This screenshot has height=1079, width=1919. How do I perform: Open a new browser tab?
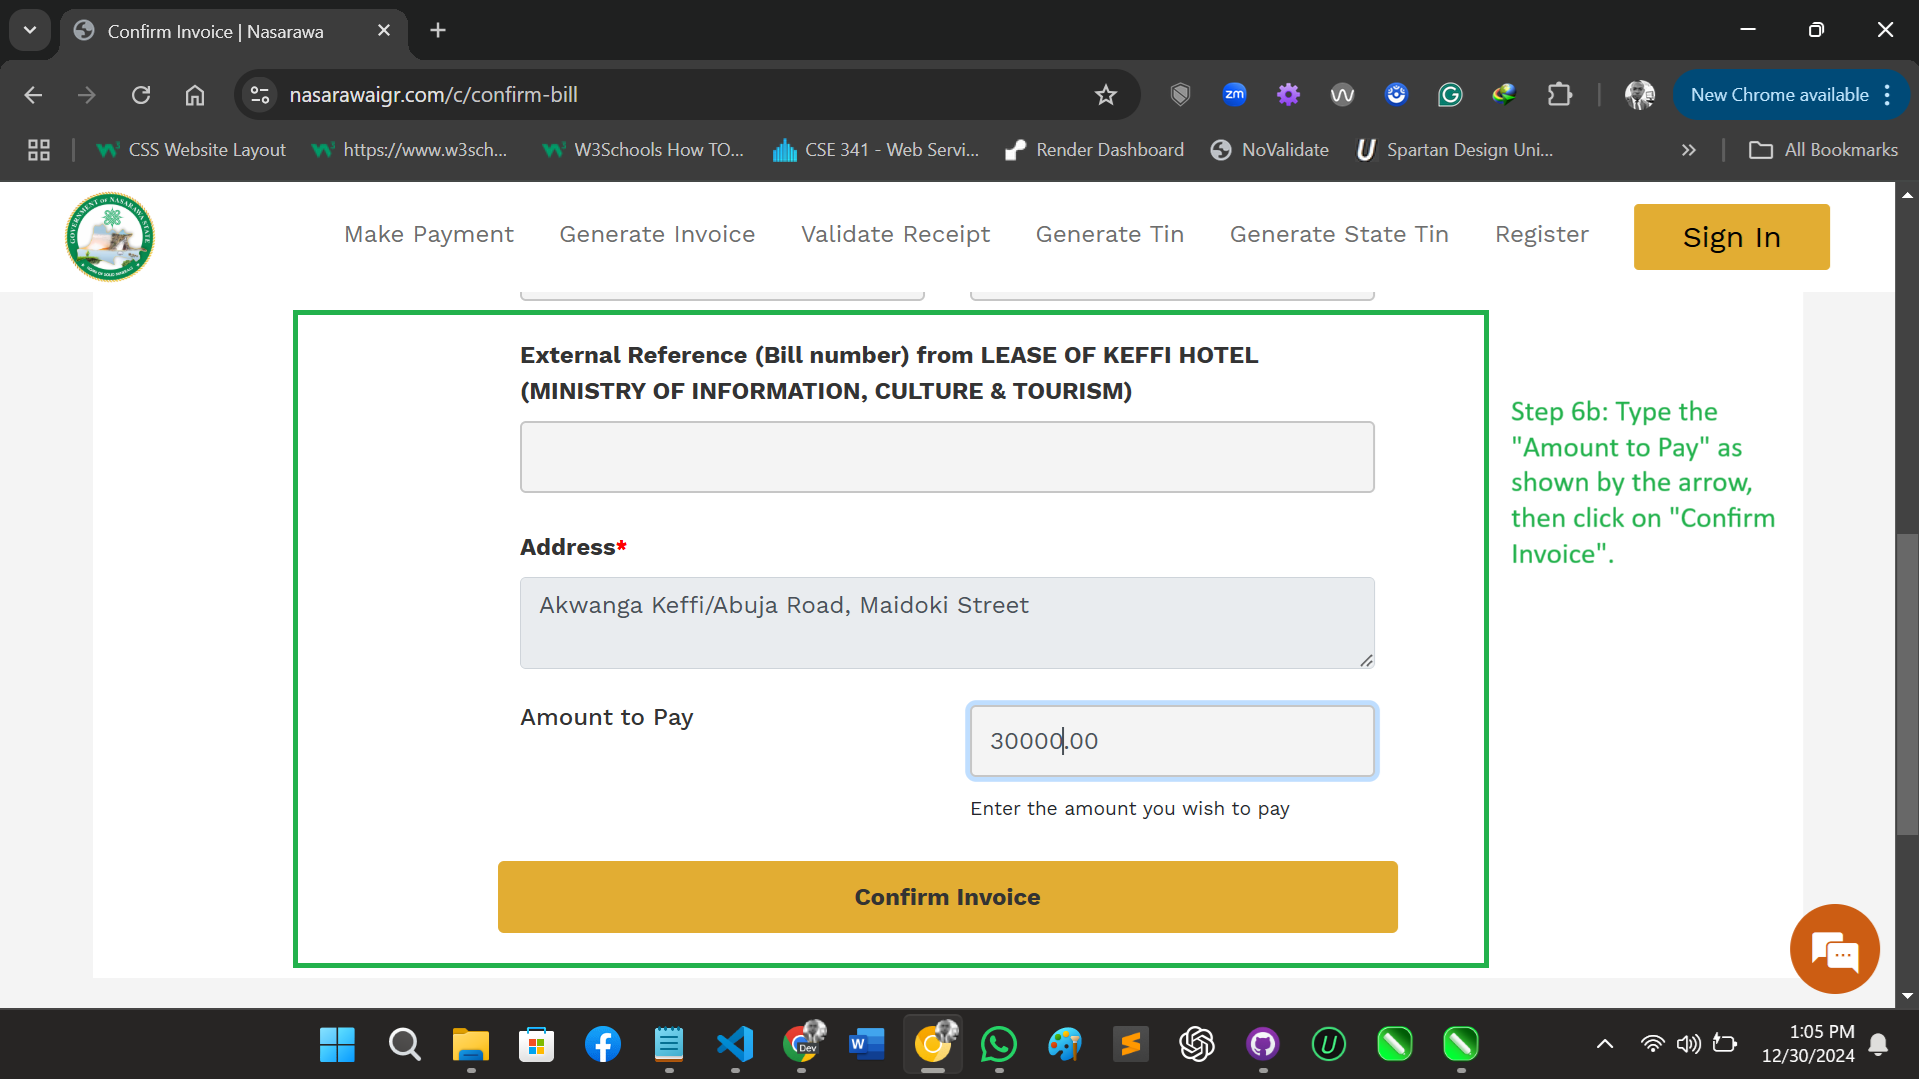(438, 30)
